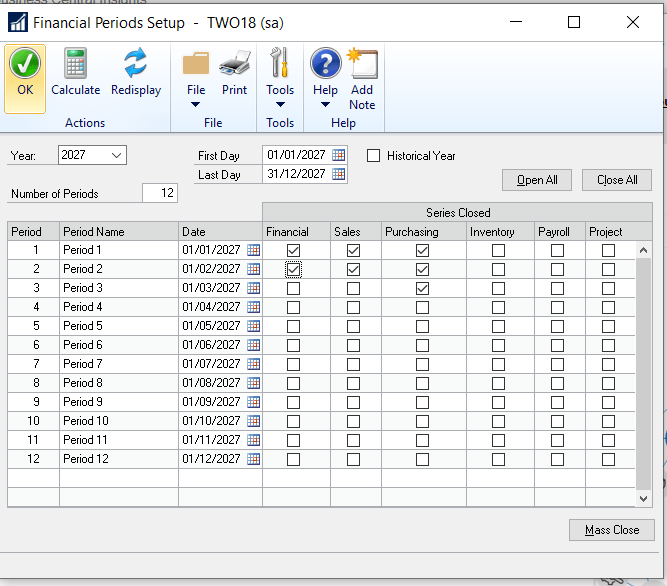Click the Print printer icon

coord(234,65)
